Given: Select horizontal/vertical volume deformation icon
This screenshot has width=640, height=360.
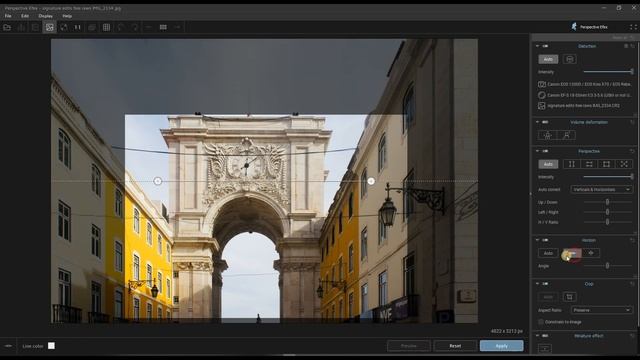Looking at the screenshot, I should click(548, 135).
